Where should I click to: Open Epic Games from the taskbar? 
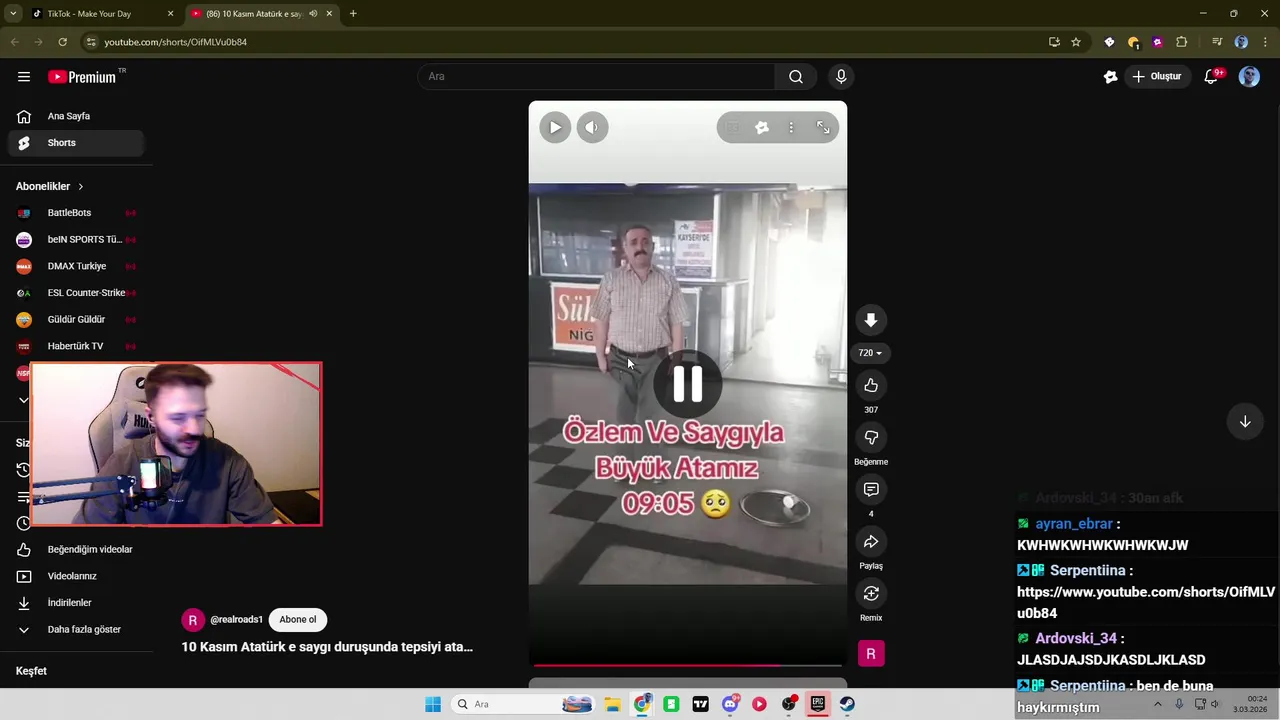(x=818, y=704)
